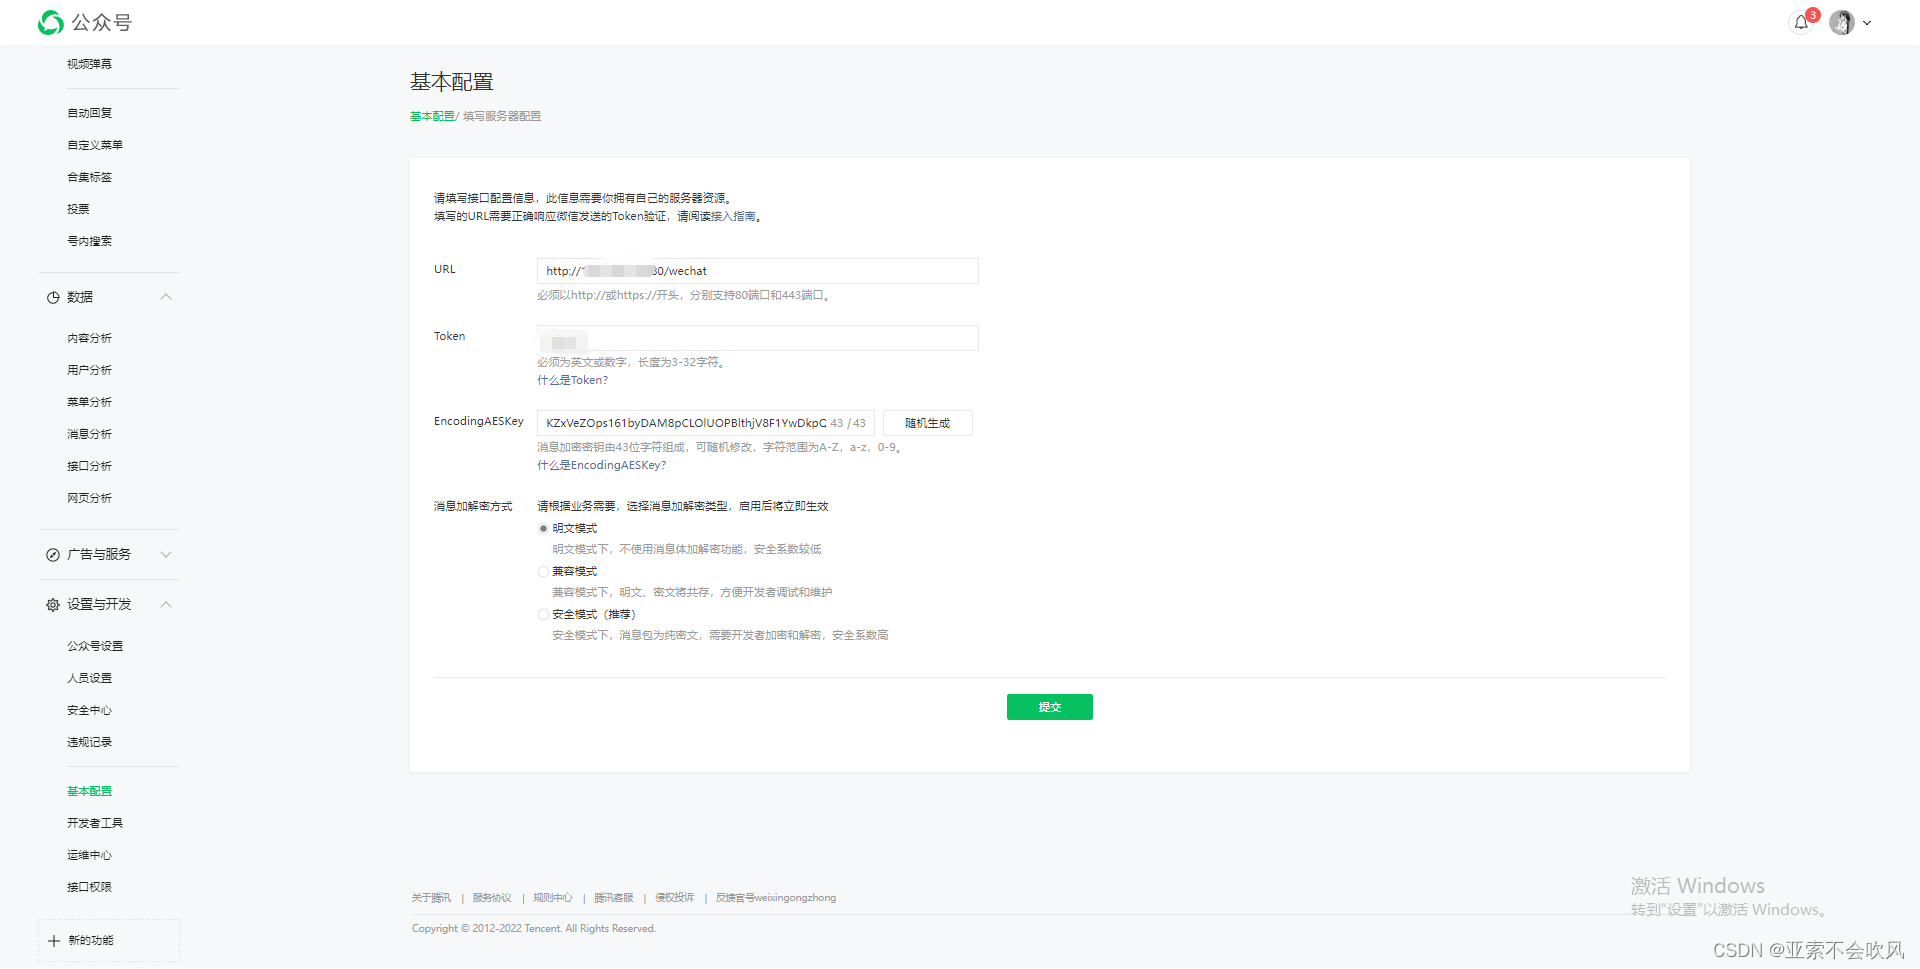Expand the 广告与服务 section chevron
This screenshot has width=1920, height=969.
tap(166, 554)
